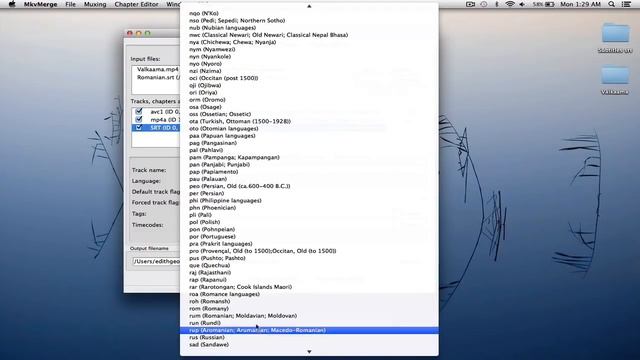Select rus (Russian) language
640x360 pixels.
click(309, 337)
